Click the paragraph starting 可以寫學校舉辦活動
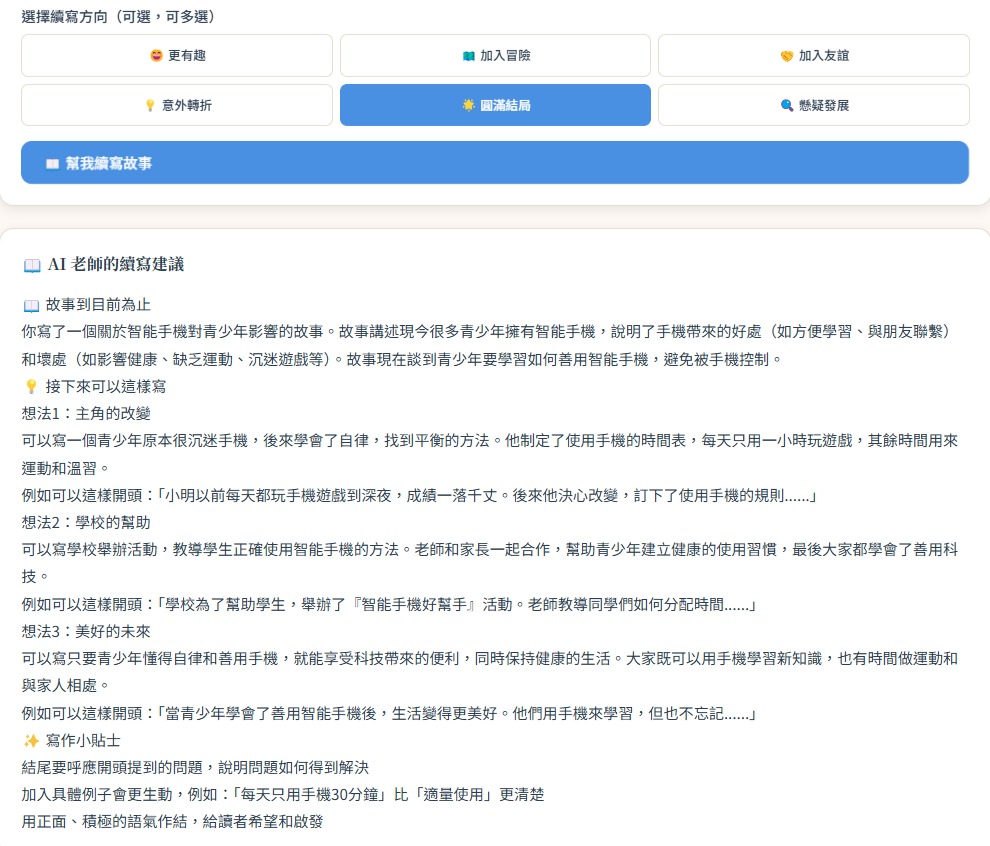The height and width of the screenshot is (846, 990). (x=490, y=563)
